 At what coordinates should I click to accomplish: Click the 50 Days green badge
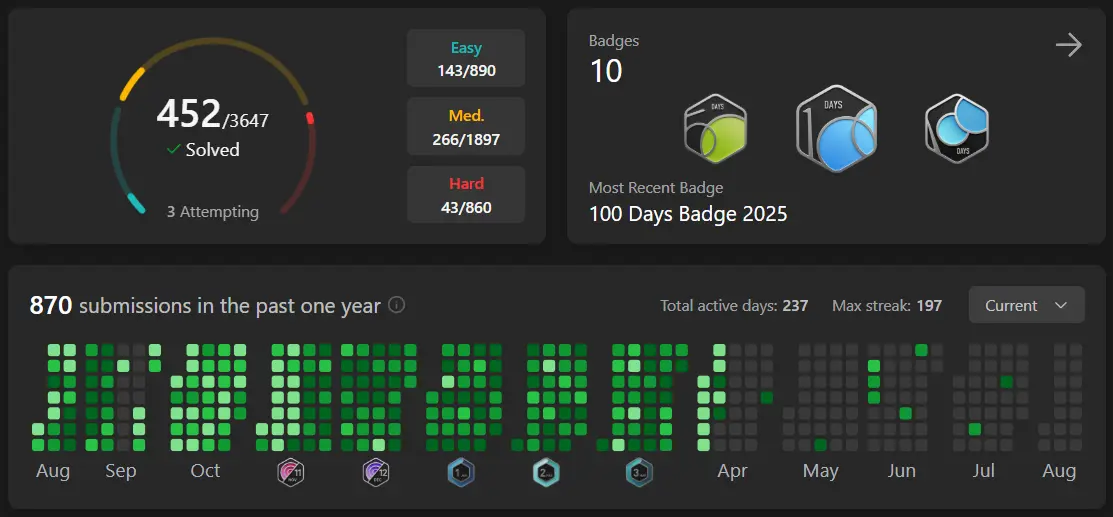pyautogui.click(x=716, y=129)
